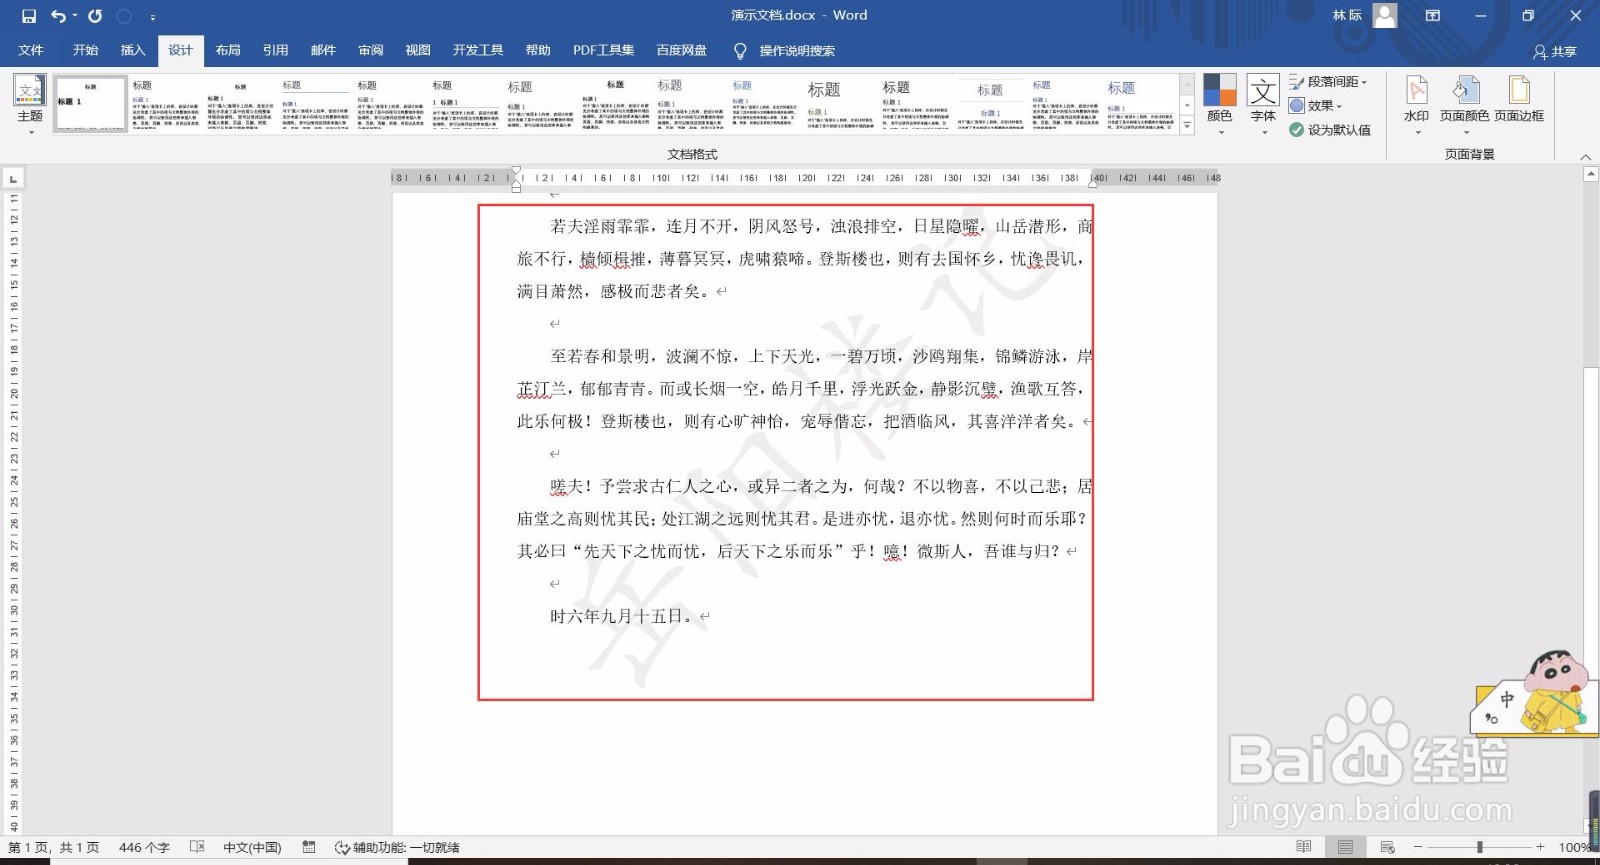Click the 100% zoom level
The width and height of the screenshot is (1600, 865).
coord(1576,847)
